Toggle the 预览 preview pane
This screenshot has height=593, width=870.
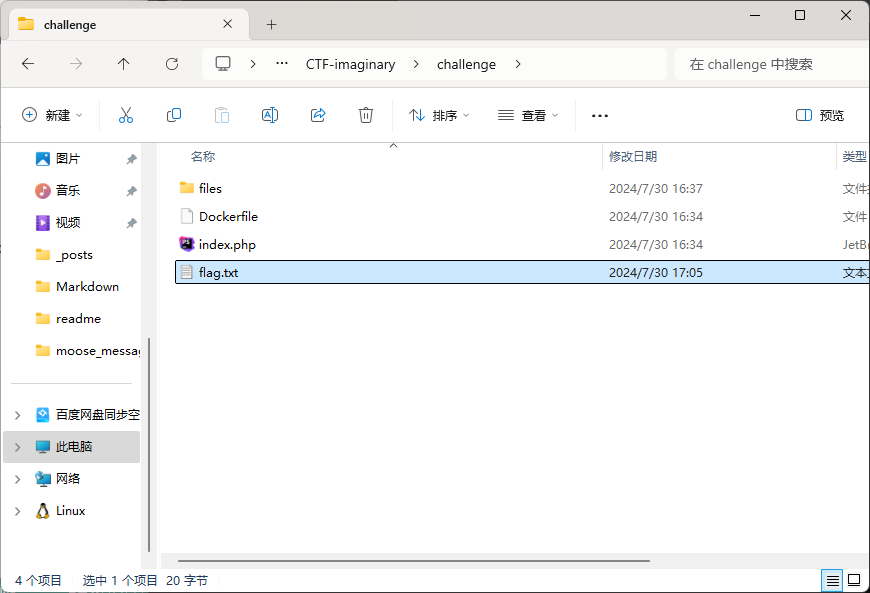point(820,115)
